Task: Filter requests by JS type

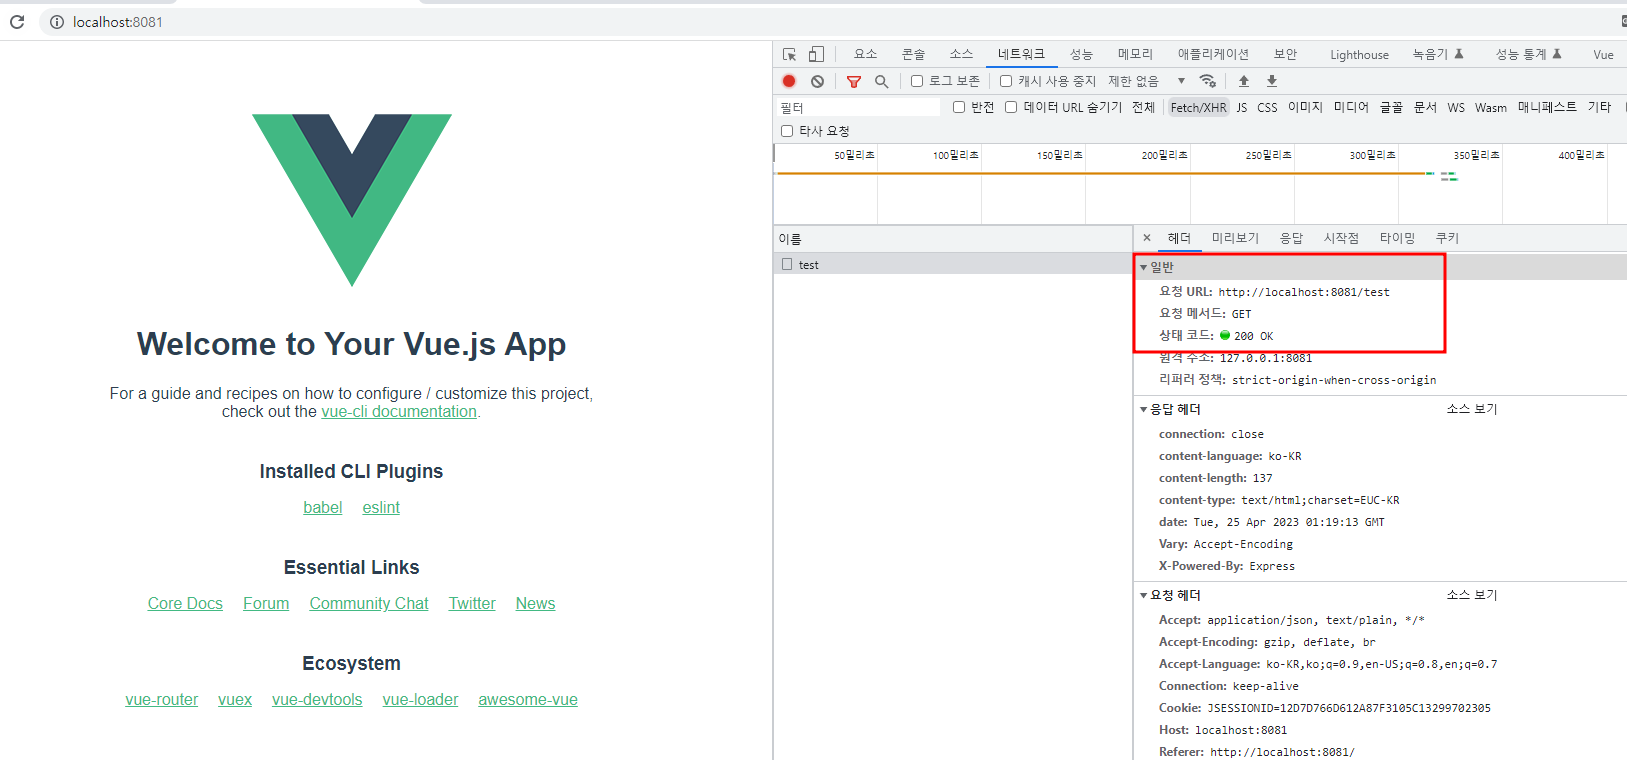Action: coord(1241,107)
